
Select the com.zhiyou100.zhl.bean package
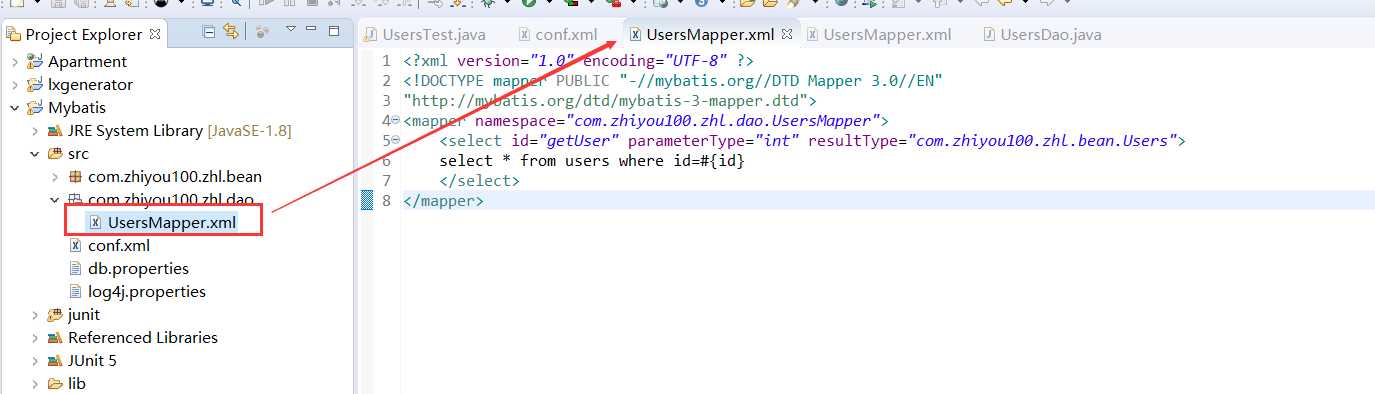[174, 177]
